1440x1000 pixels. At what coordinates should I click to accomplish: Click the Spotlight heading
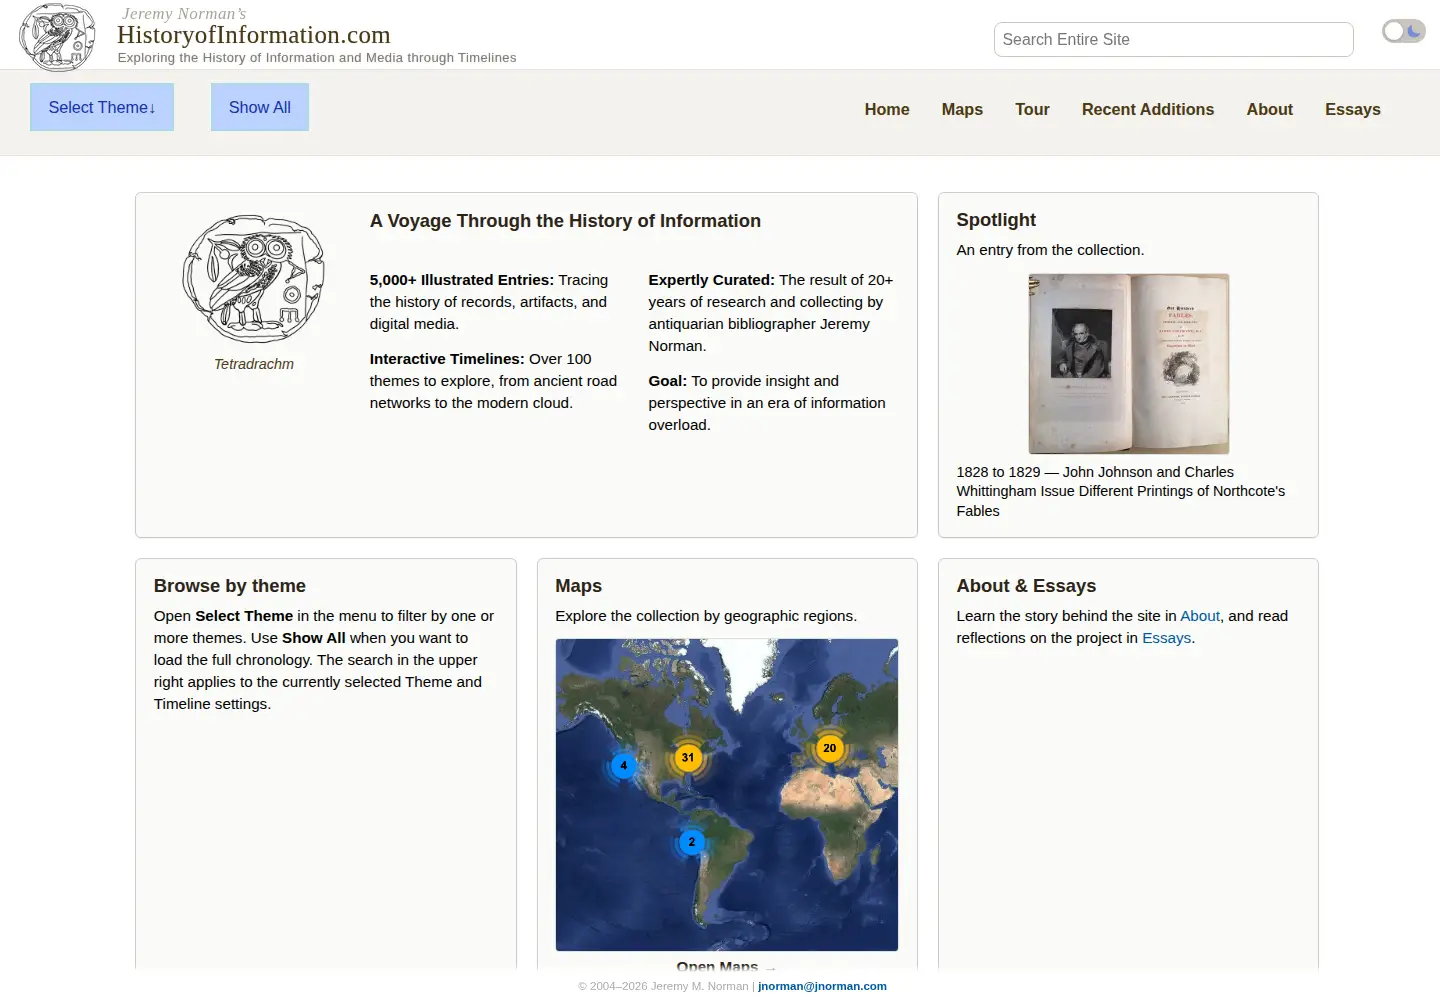[x=996, y=220]
